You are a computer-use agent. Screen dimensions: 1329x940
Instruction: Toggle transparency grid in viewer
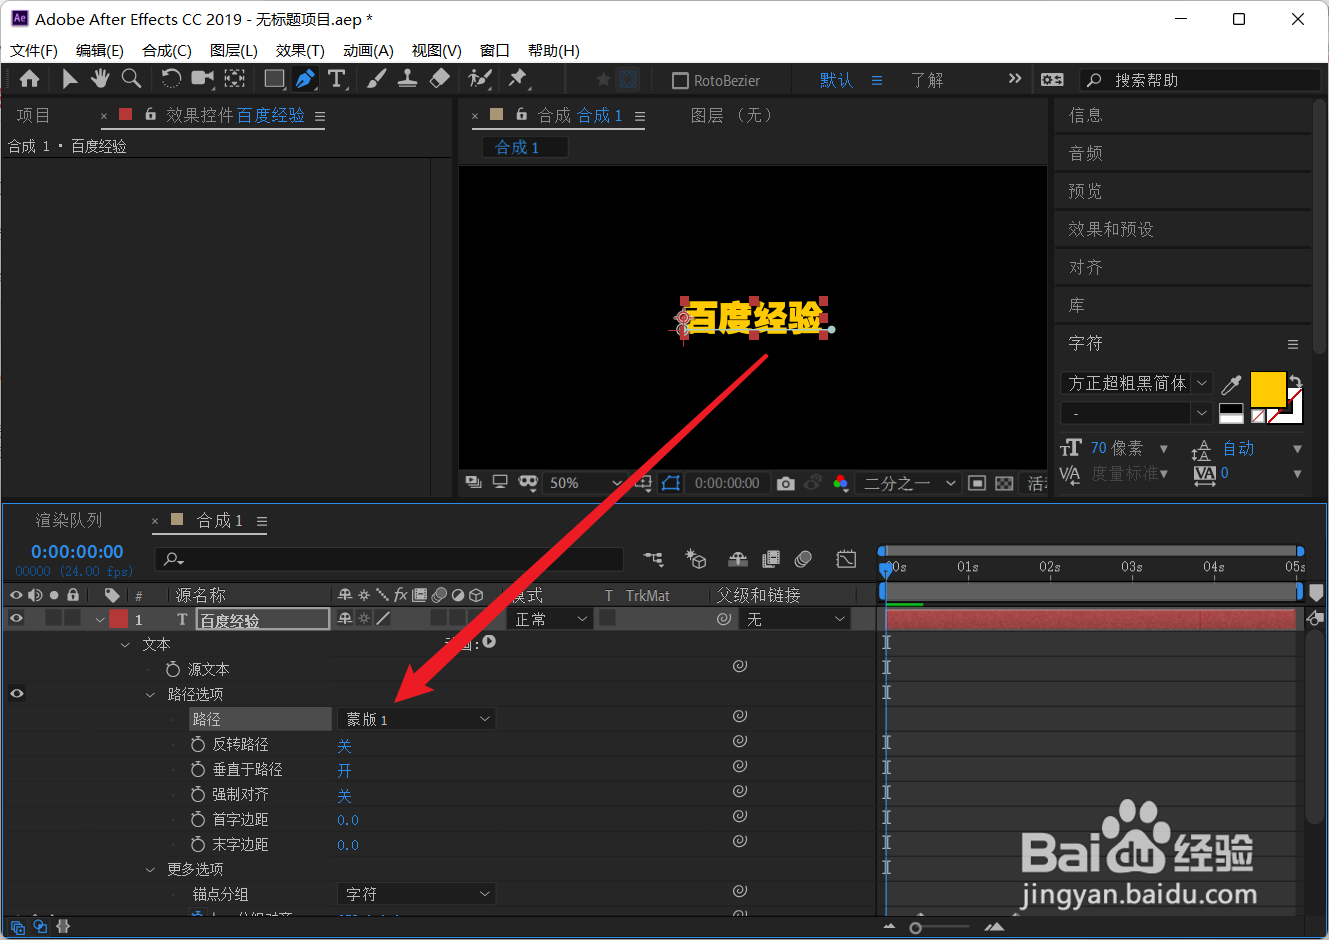[1005, 483]
